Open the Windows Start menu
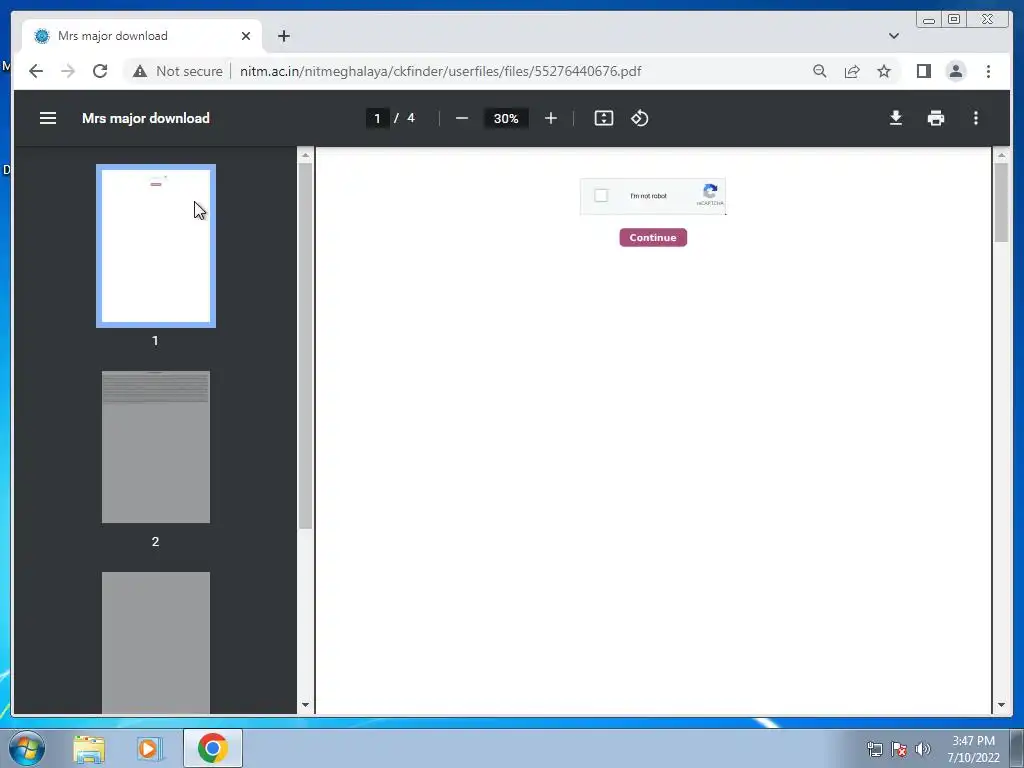Image resolution: width=1024 pixels, height=768 pixels. point(26,748)
